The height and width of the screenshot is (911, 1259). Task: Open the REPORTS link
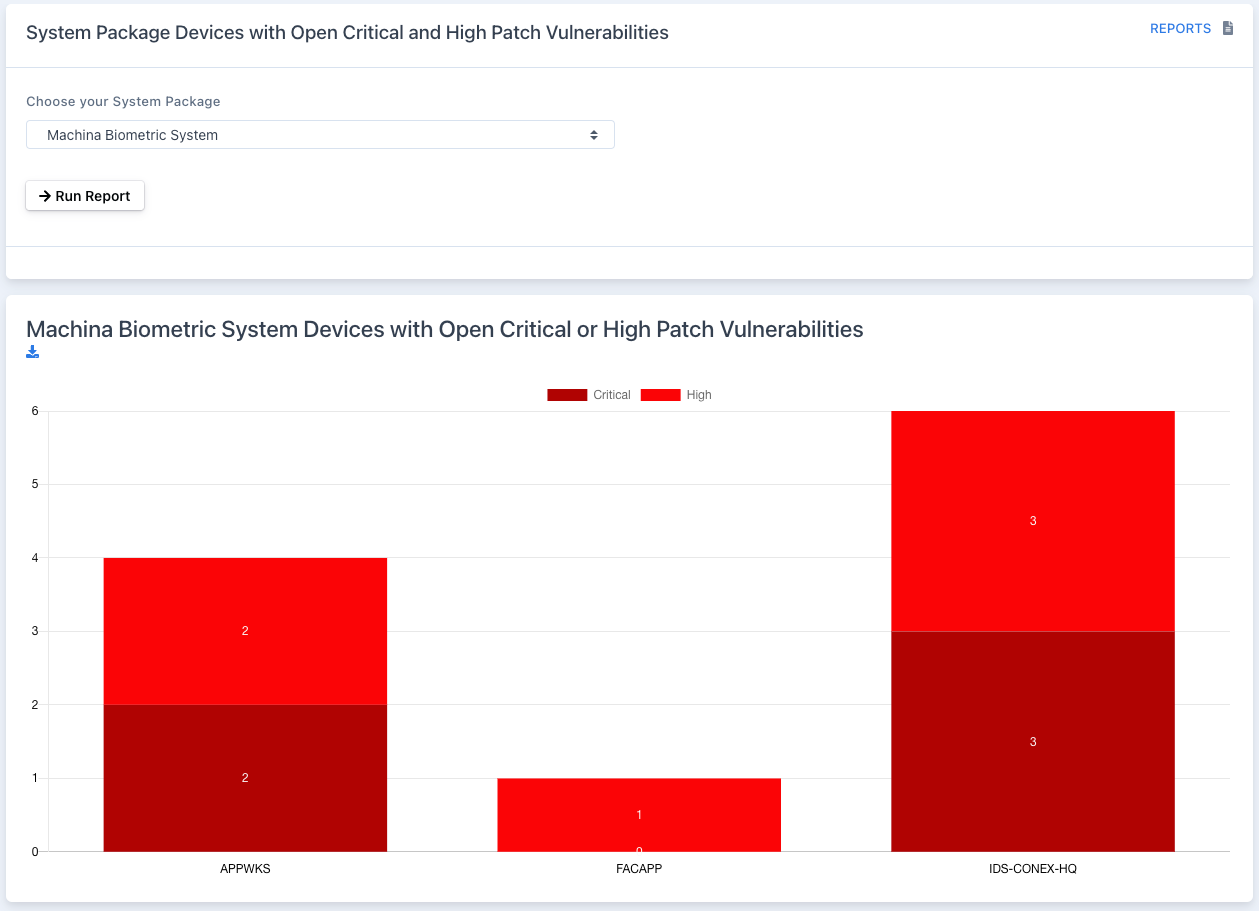pos(1180,29)
